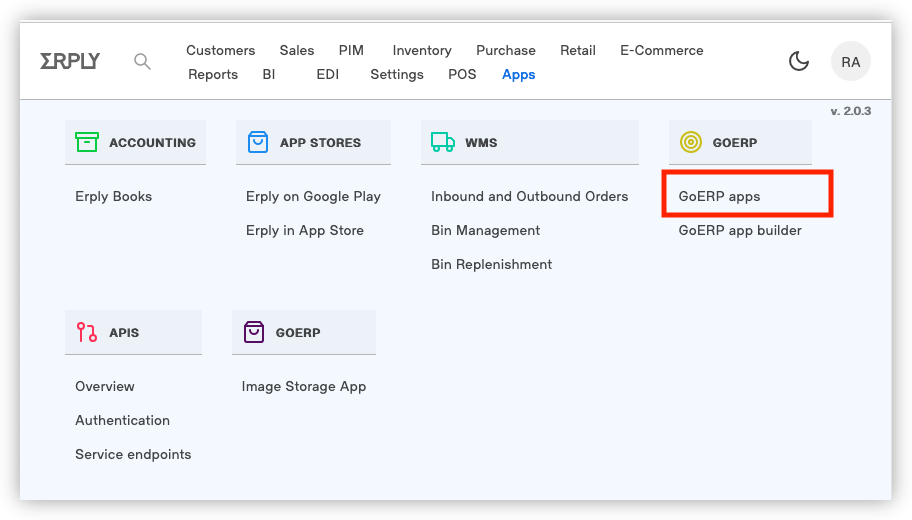Click the APP STORES section header label

pos(320,143)
